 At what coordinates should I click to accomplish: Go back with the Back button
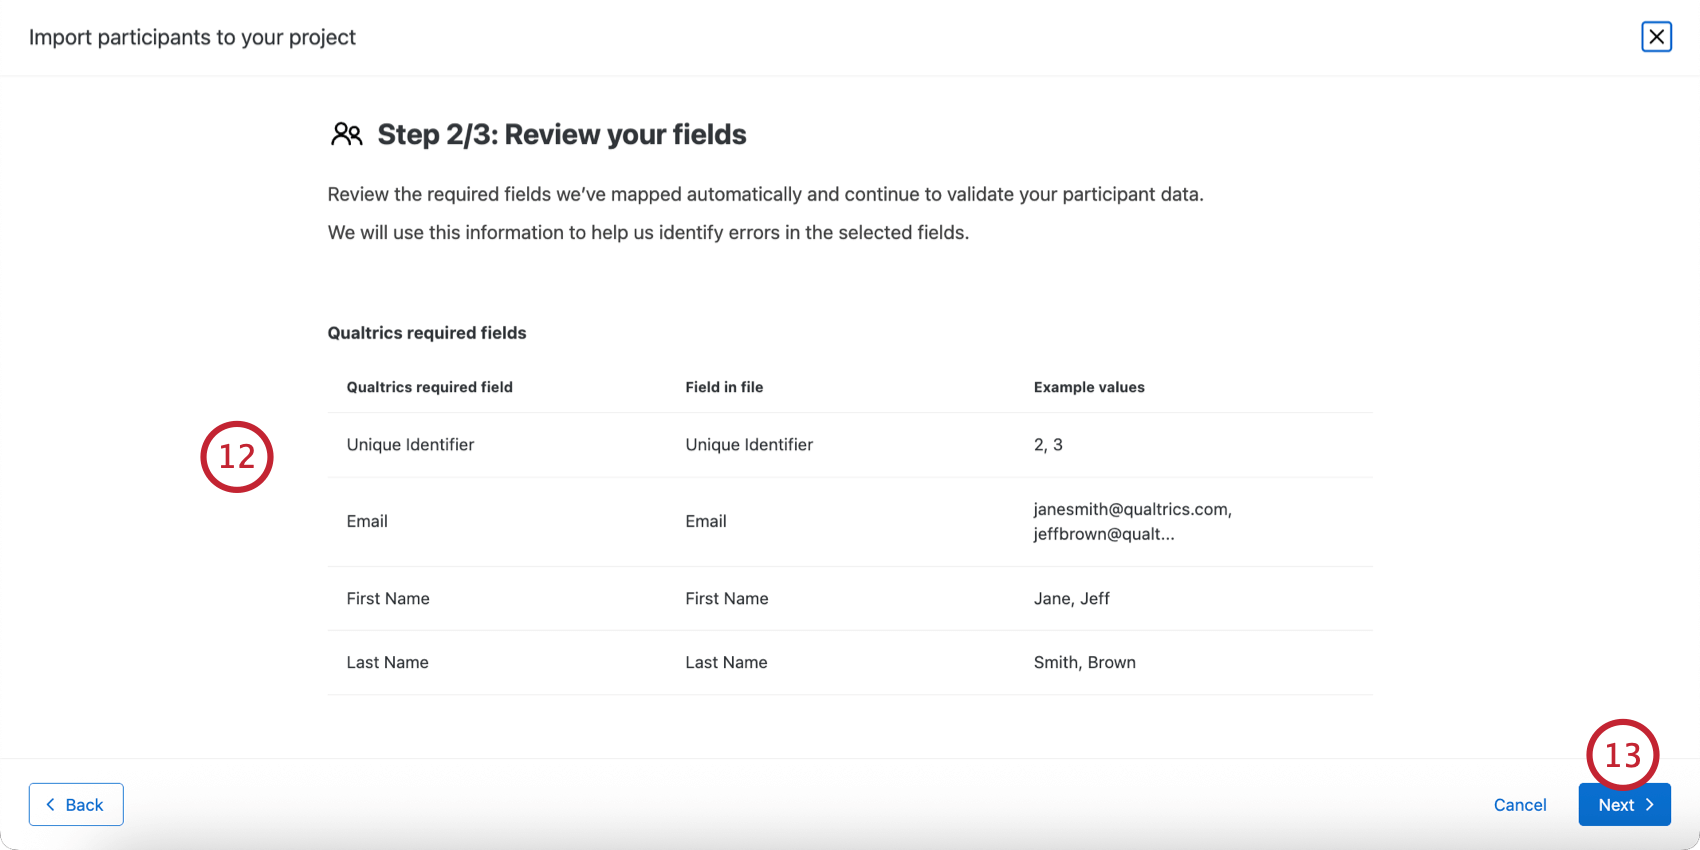click(x=76, y=804)
